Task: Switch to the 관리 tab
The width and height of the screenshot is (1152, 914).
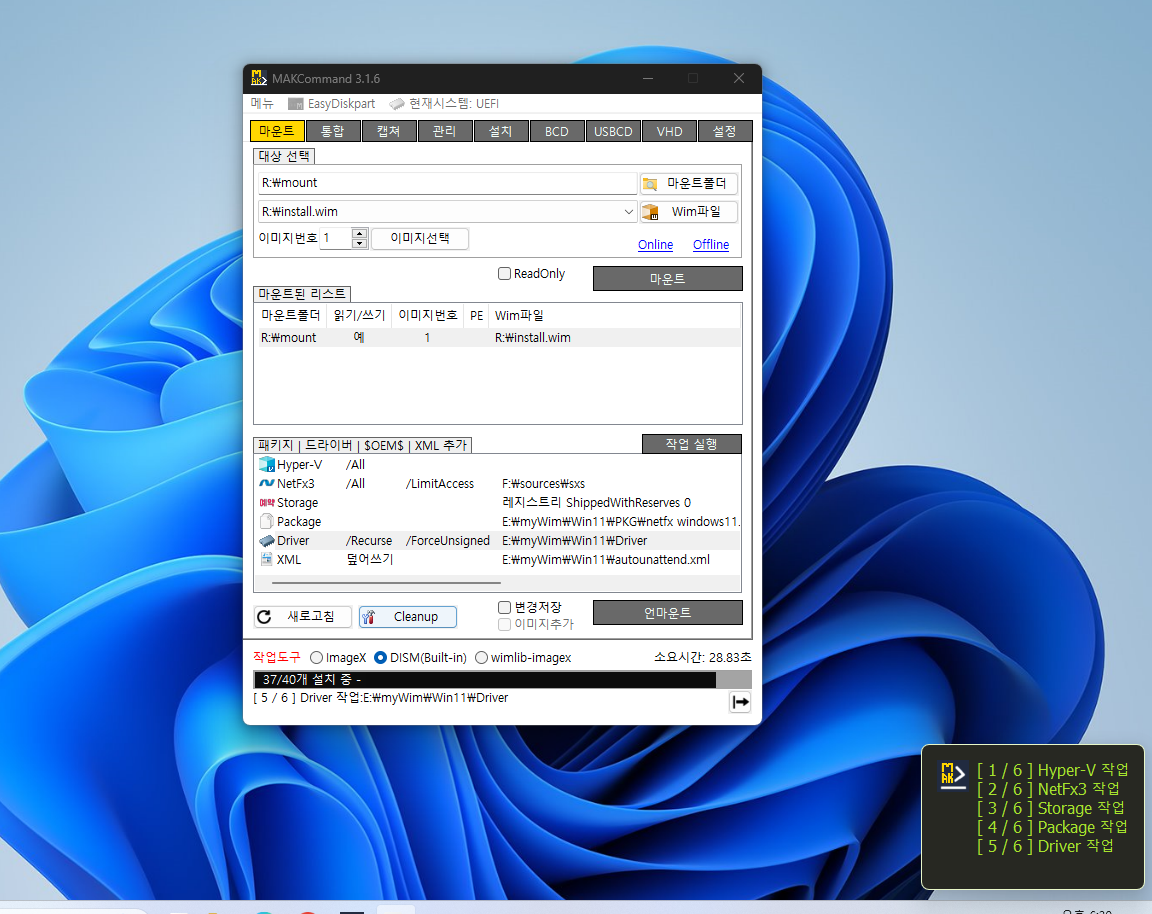Action: click(x=444, y=131)
